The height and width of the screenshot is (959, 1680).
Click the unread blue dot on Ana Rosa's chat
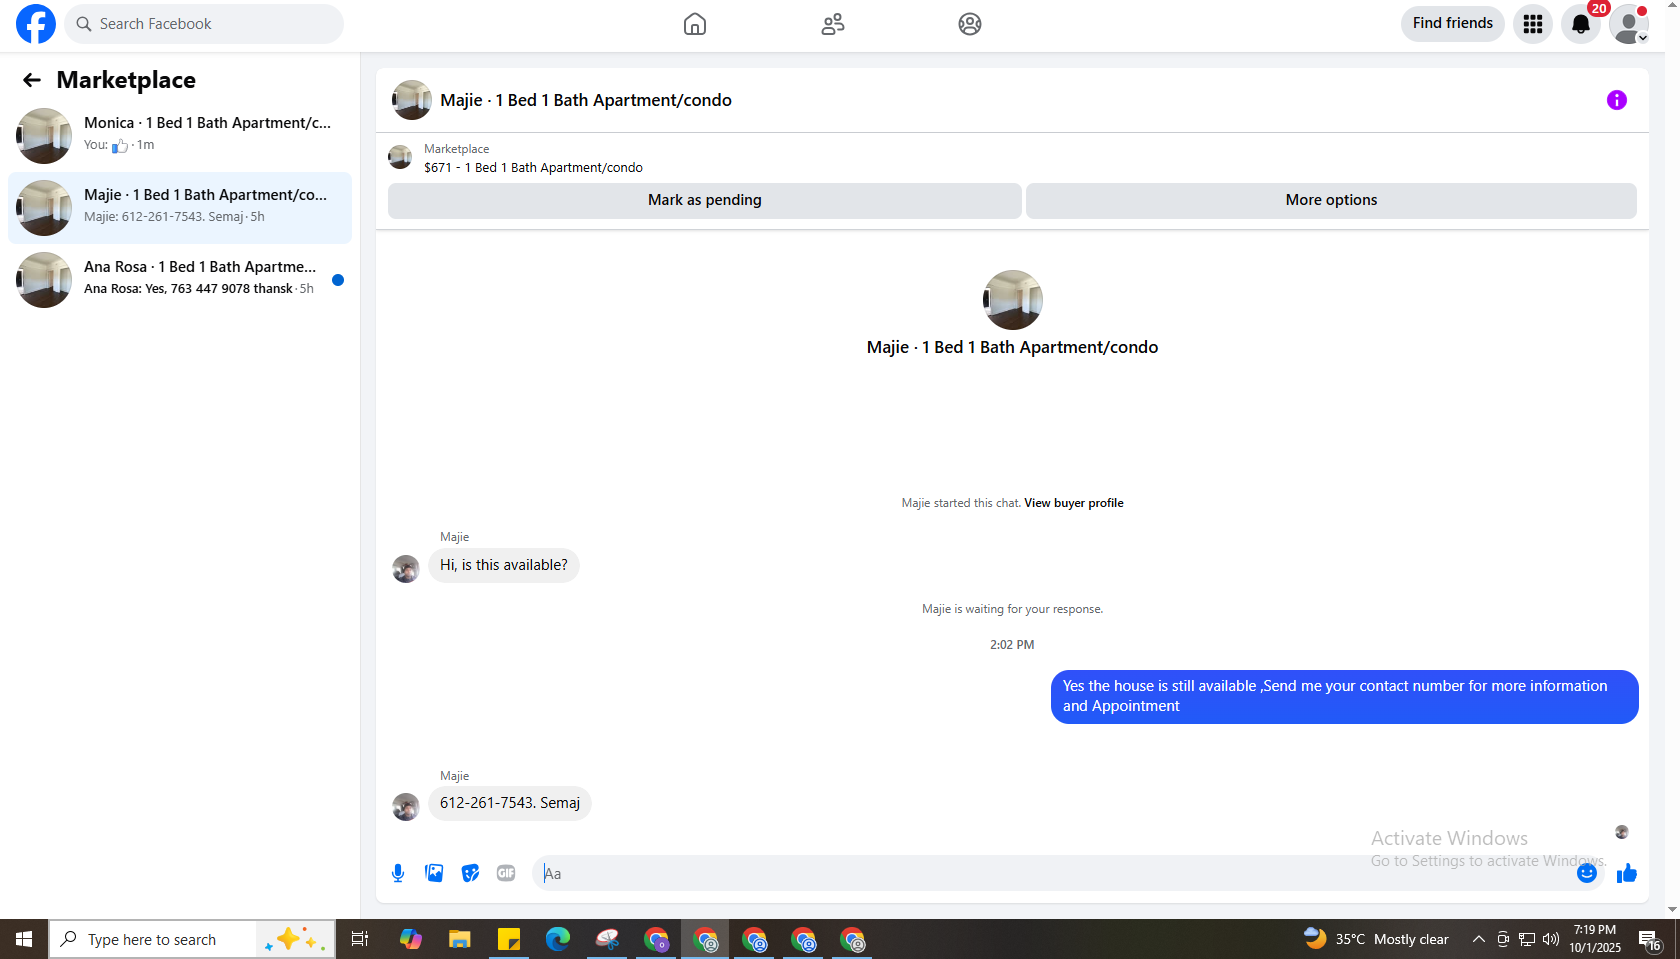[x=338, y=280]
